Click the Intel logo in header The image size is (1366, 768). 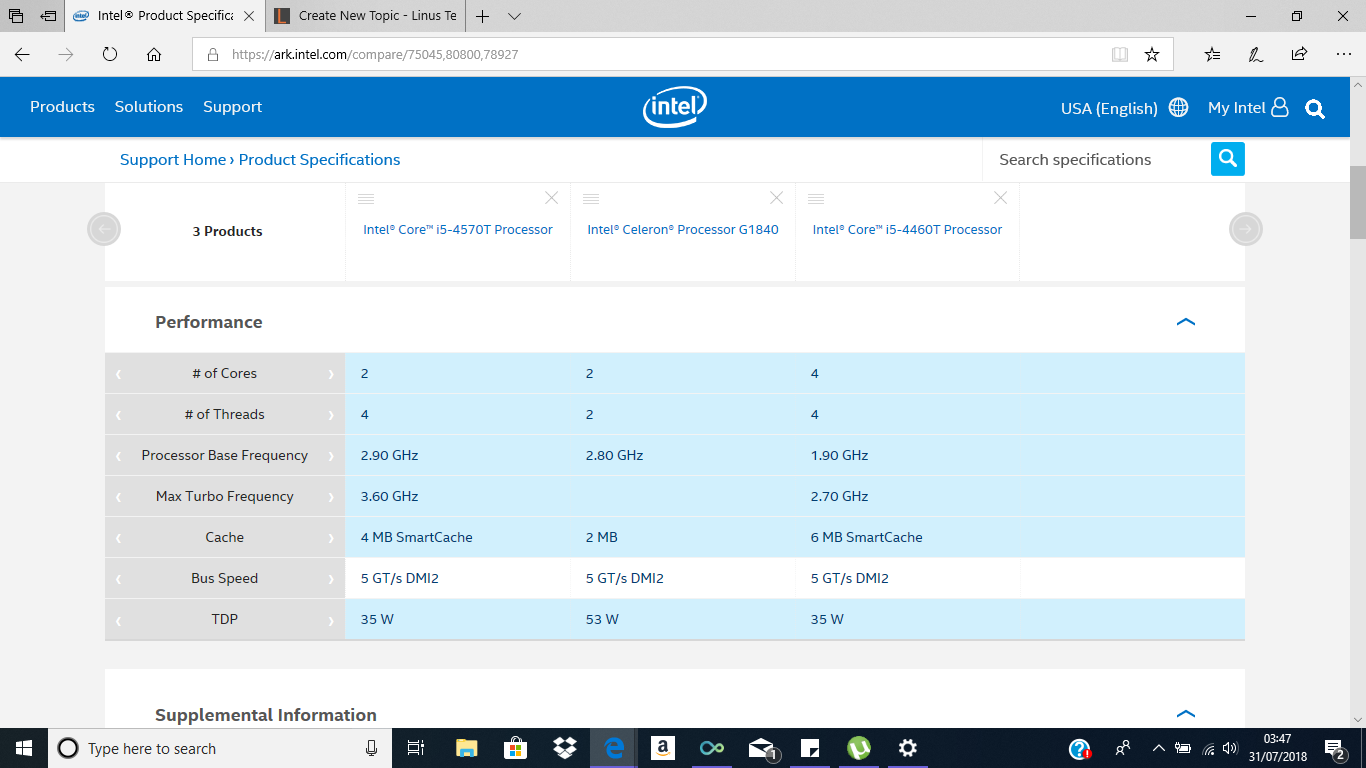[x=675, y=107]
